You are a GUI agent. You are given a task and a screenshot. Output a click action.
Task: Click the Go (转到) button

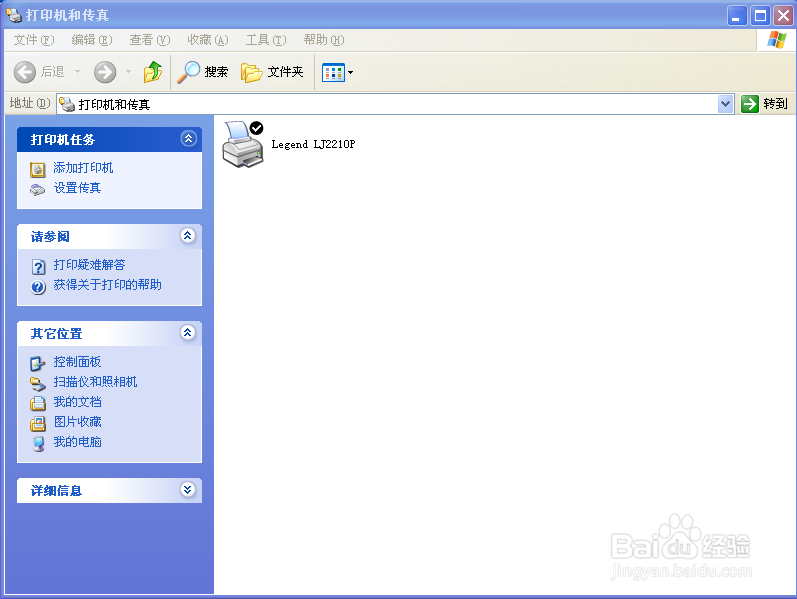(764, 104)
